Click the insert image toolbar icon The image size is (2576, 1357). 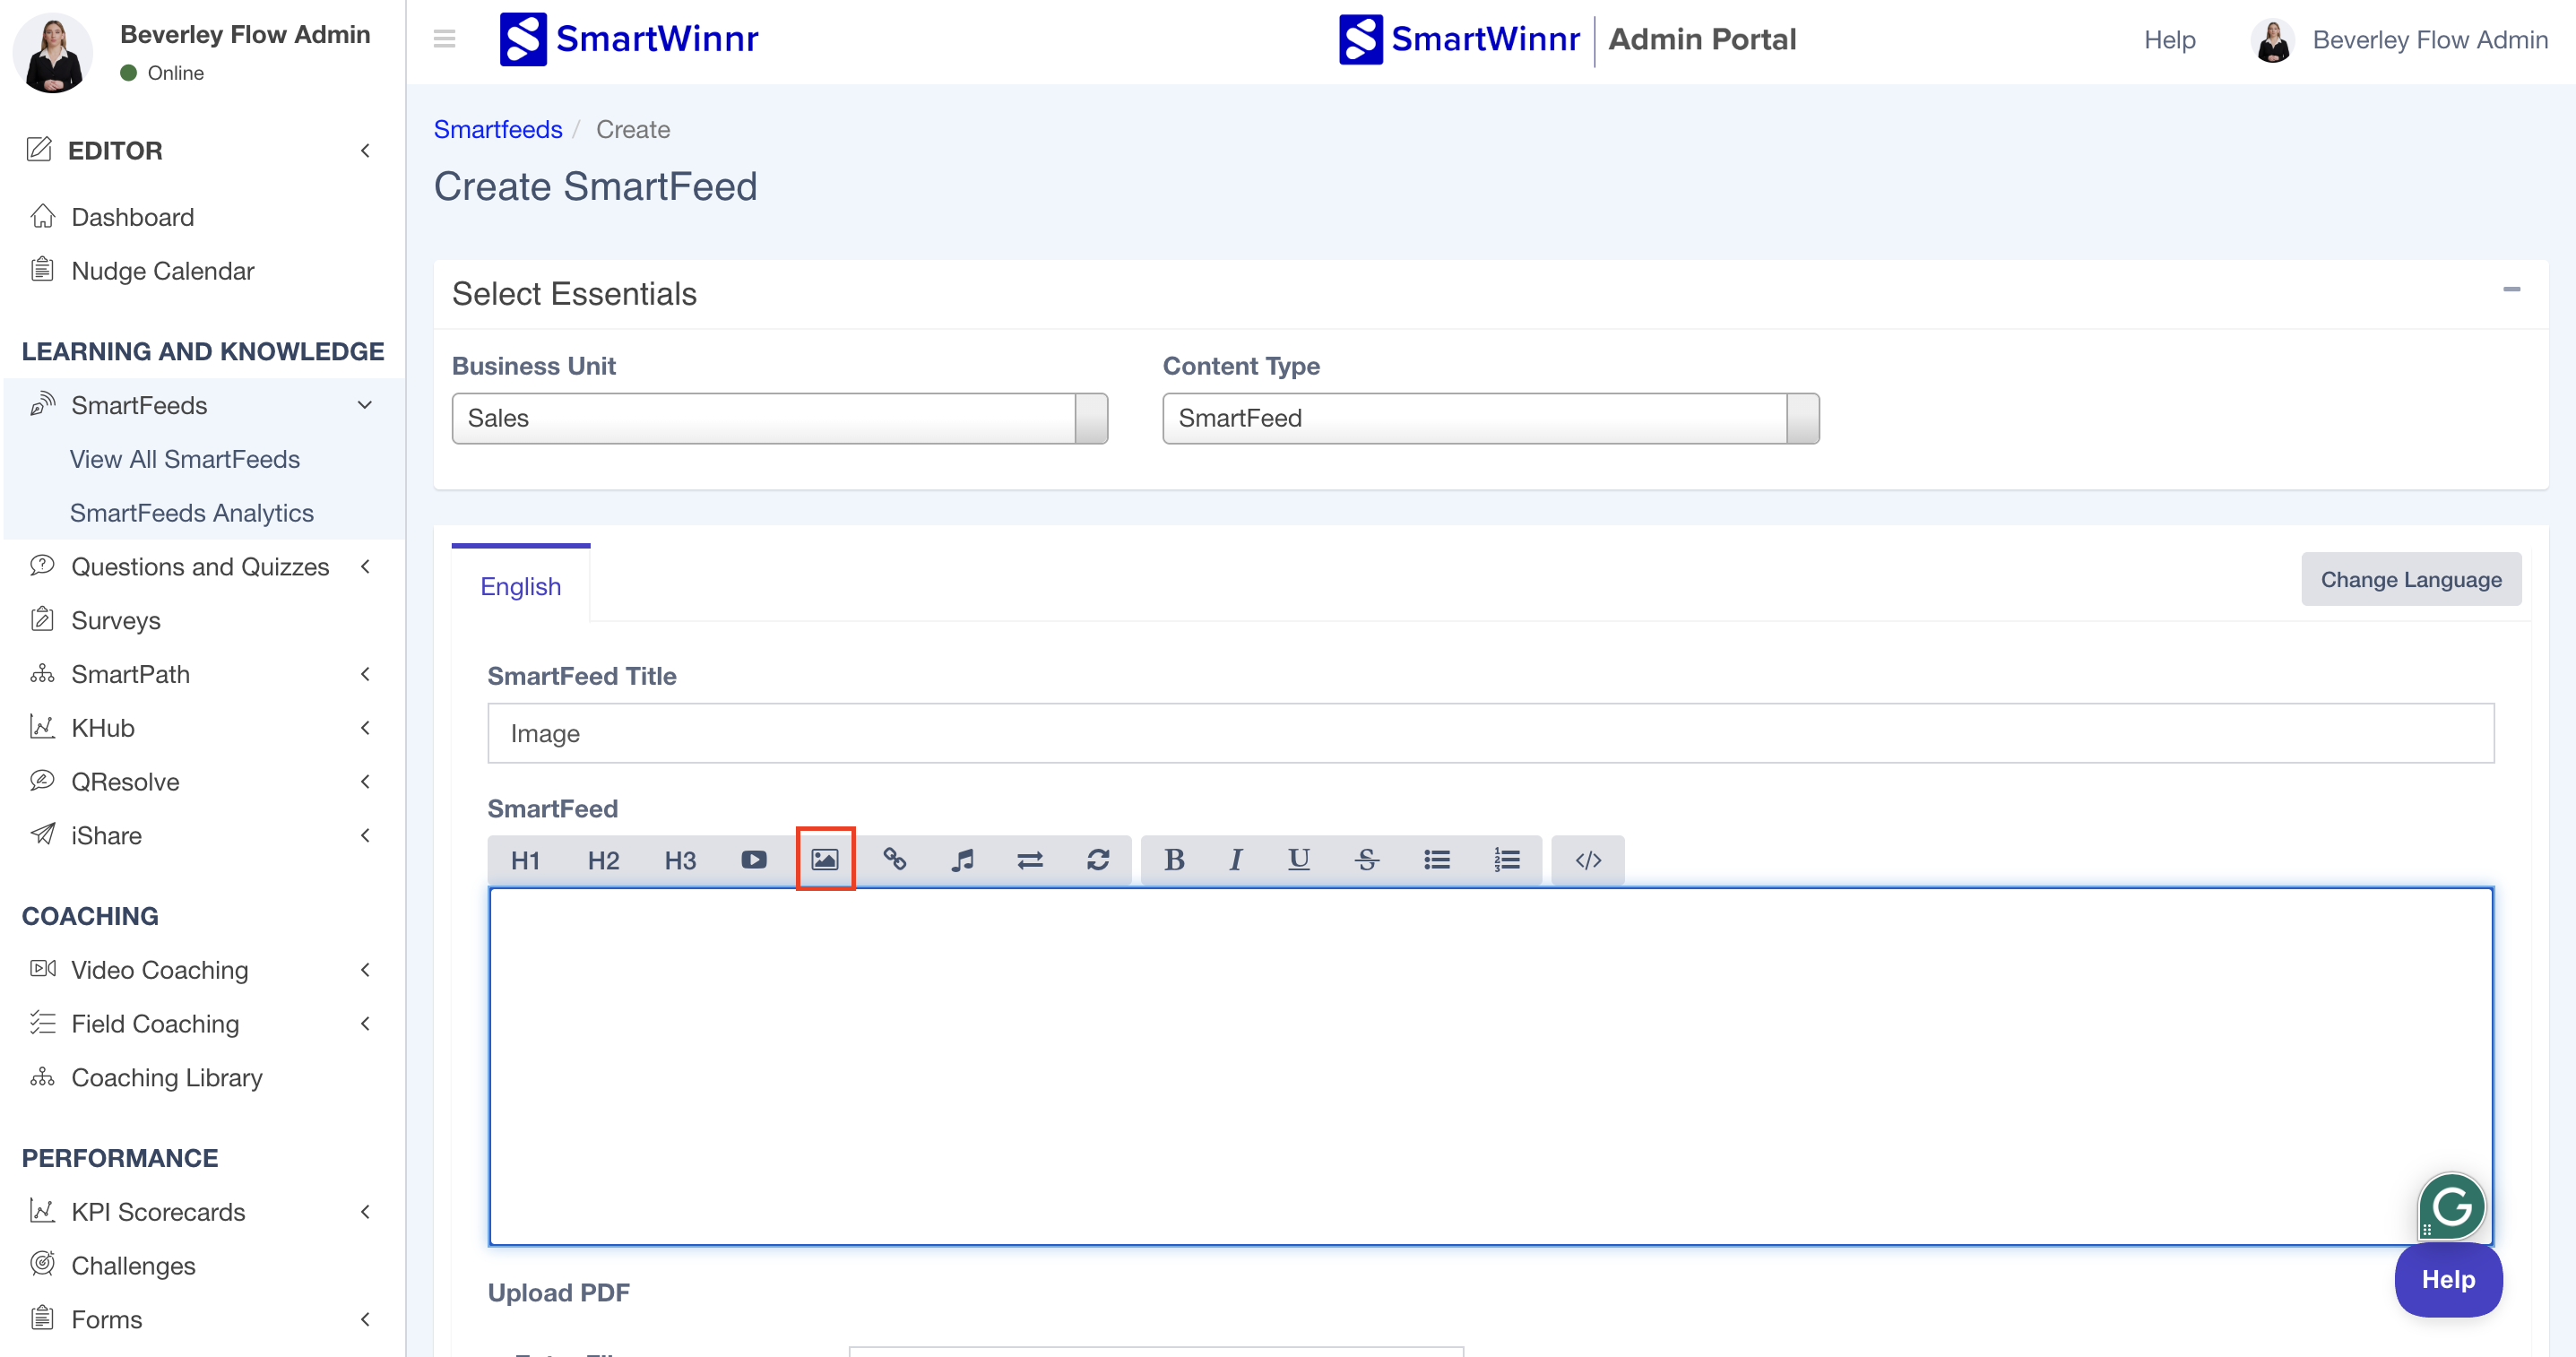[x=824, y=859]
